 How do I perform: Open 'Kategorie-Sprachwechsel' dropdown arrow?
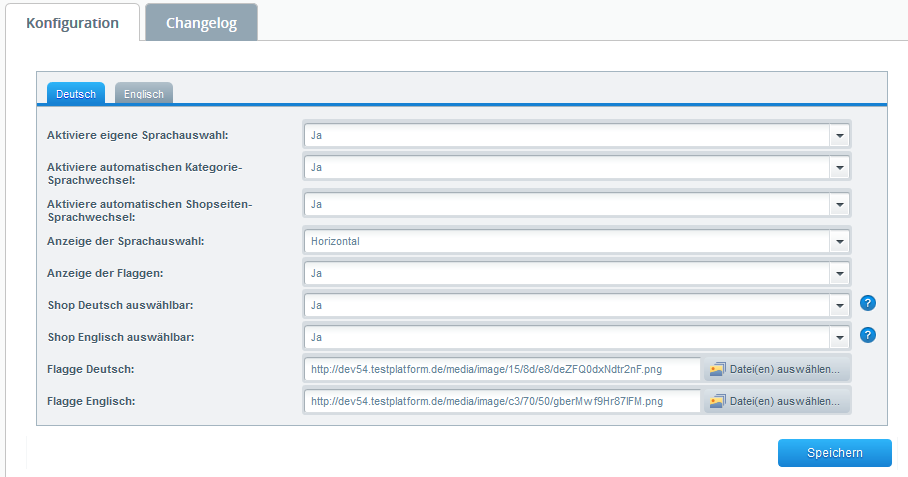(839, 167)
